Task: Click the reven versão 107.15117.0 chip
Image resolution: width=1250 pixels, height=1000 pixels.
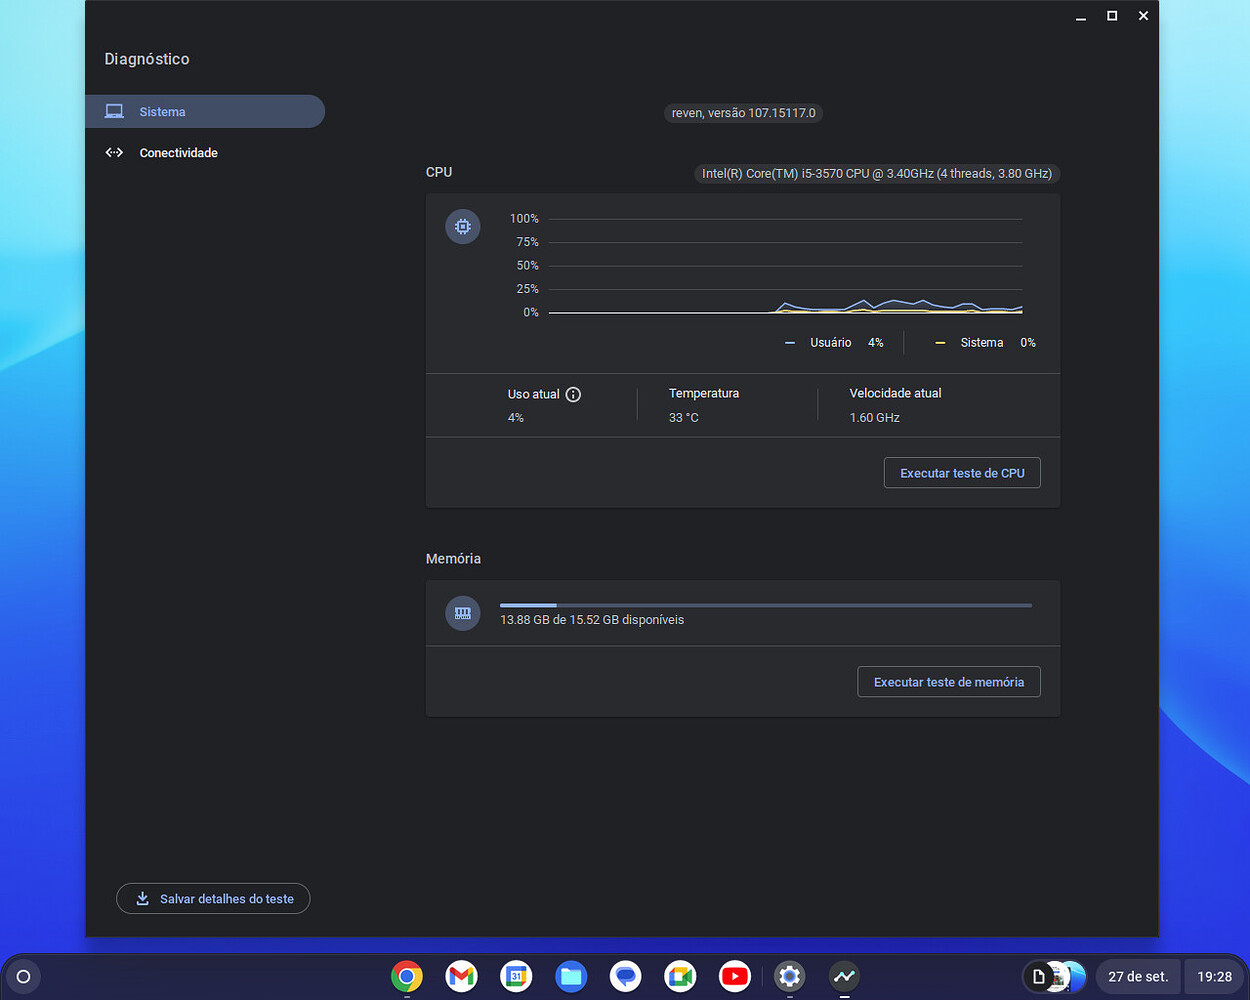Action: pyautogui.click(x=742, y=113)
